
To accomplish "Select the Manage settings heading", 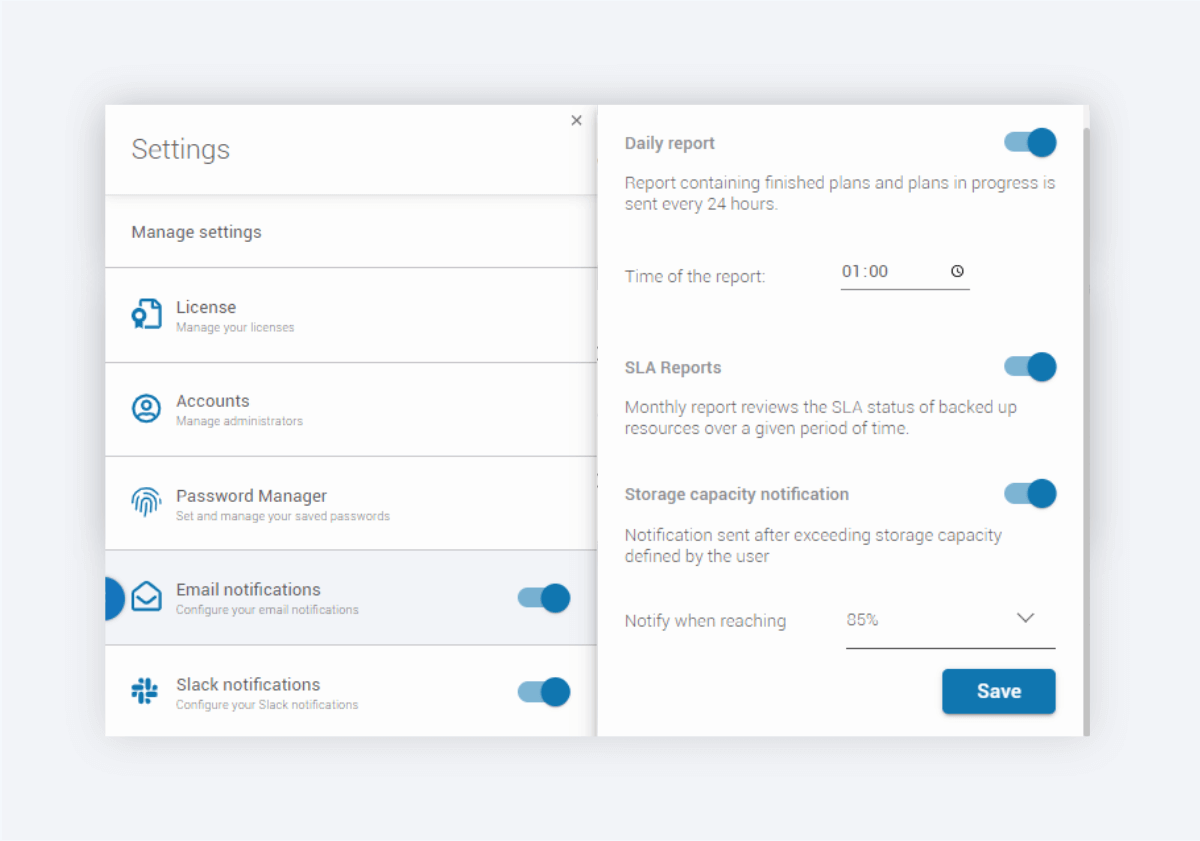I will click(197, 232).
